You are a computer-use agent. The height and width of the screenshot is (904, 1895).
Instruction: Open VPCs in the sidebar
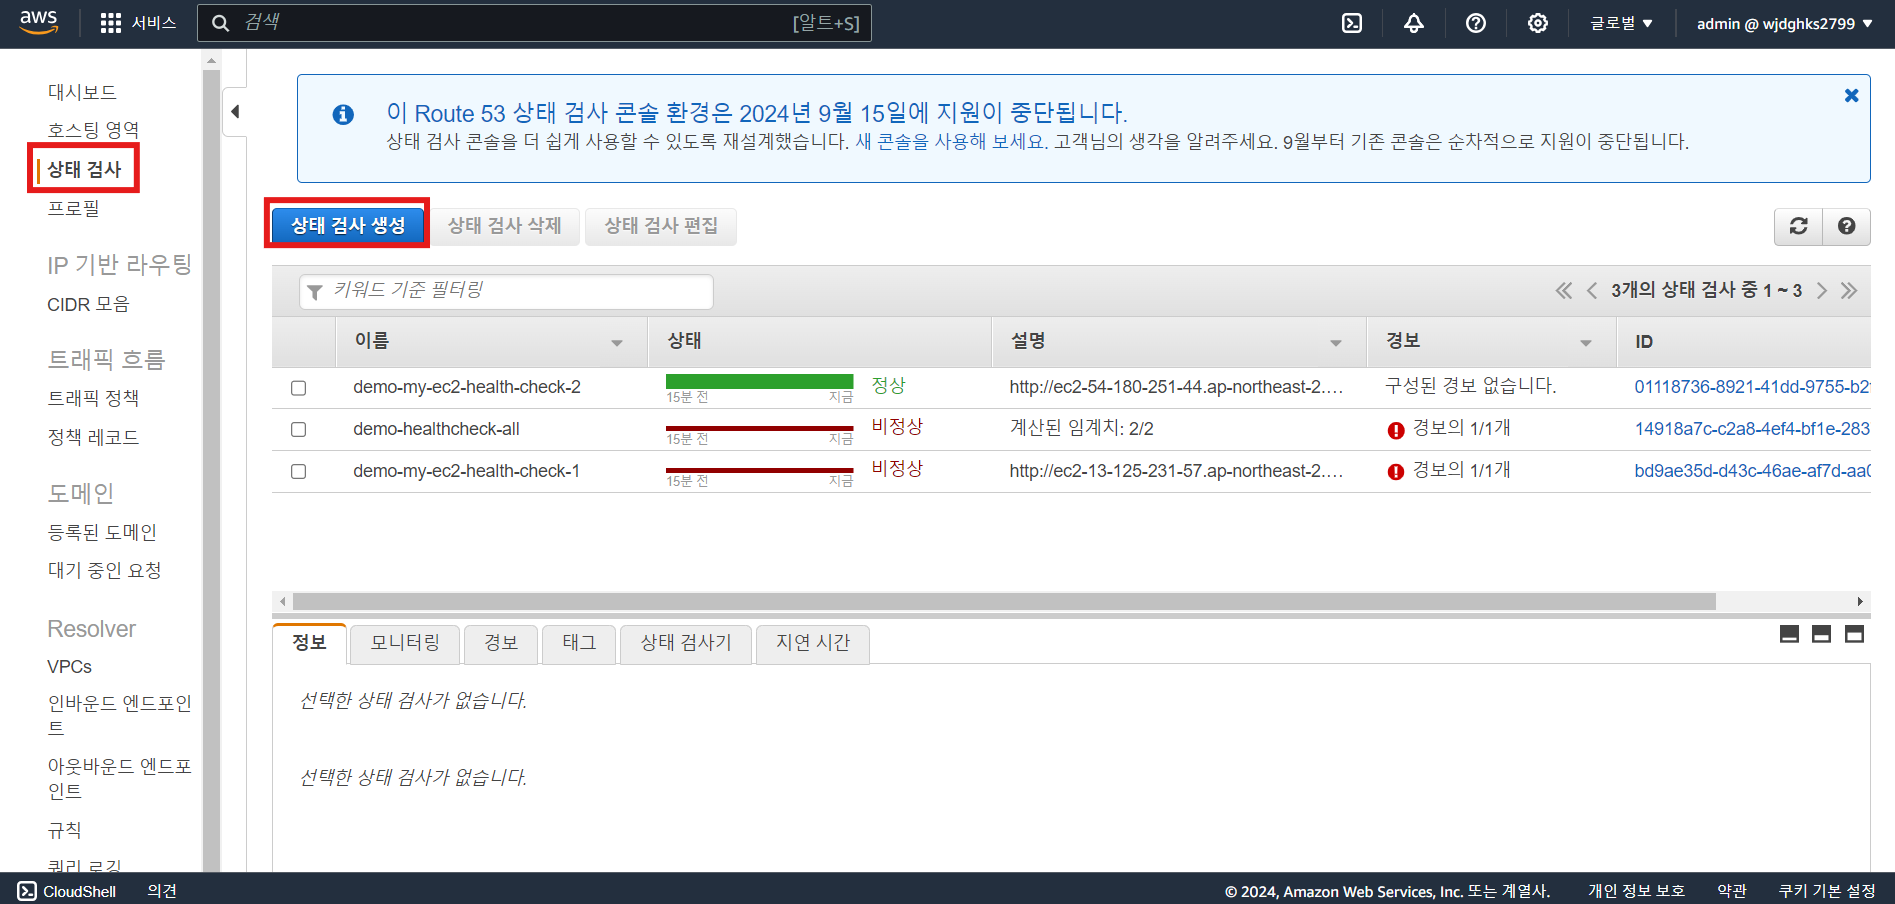pyautogui.click(x=69, y=666)
